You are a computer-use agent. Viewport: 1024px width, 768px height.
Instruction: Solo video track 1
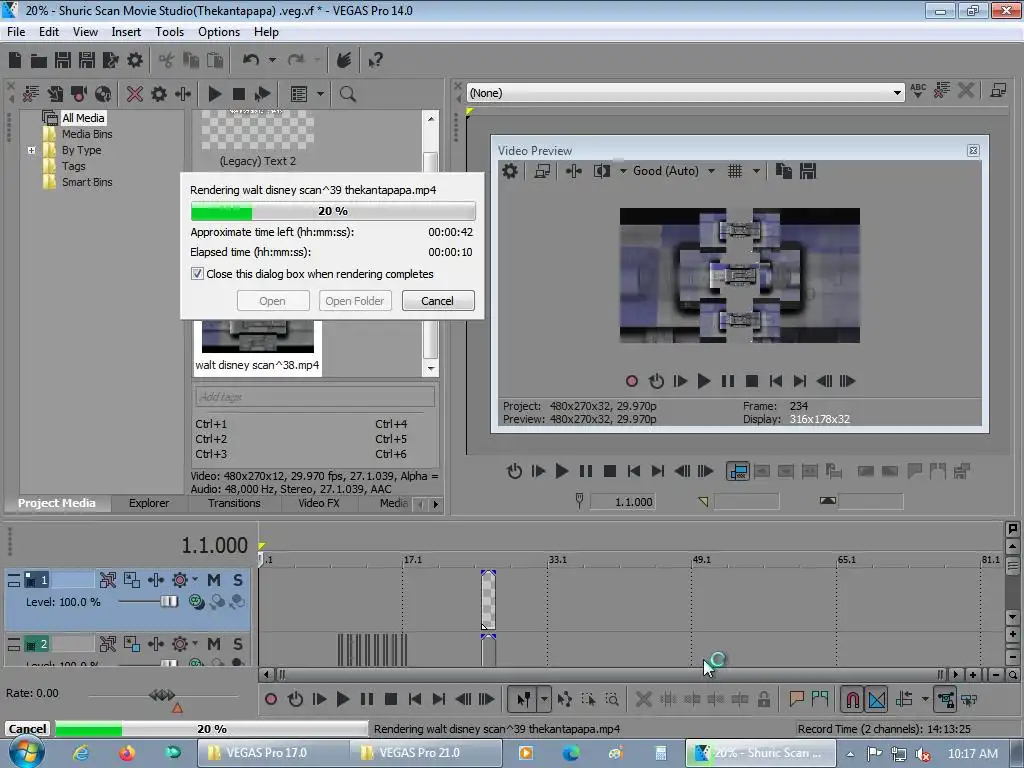tap(238, 579)
